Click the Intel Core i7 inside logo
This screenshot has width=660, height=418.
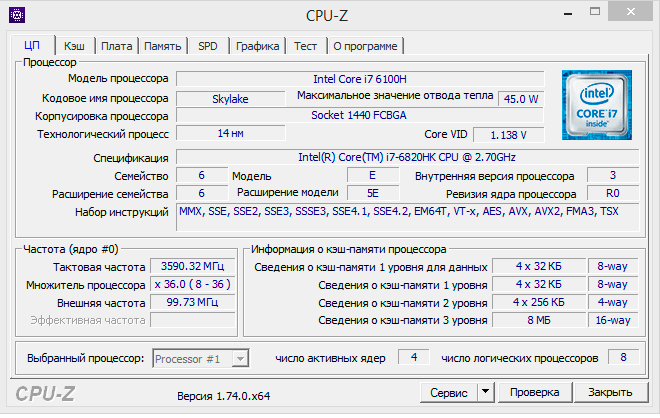tap(596, 105)
